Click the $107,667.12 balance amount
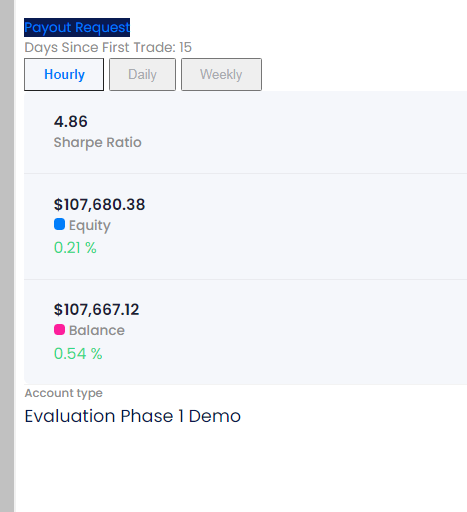This screenshot has height=512, width=467. coord(96,310)
